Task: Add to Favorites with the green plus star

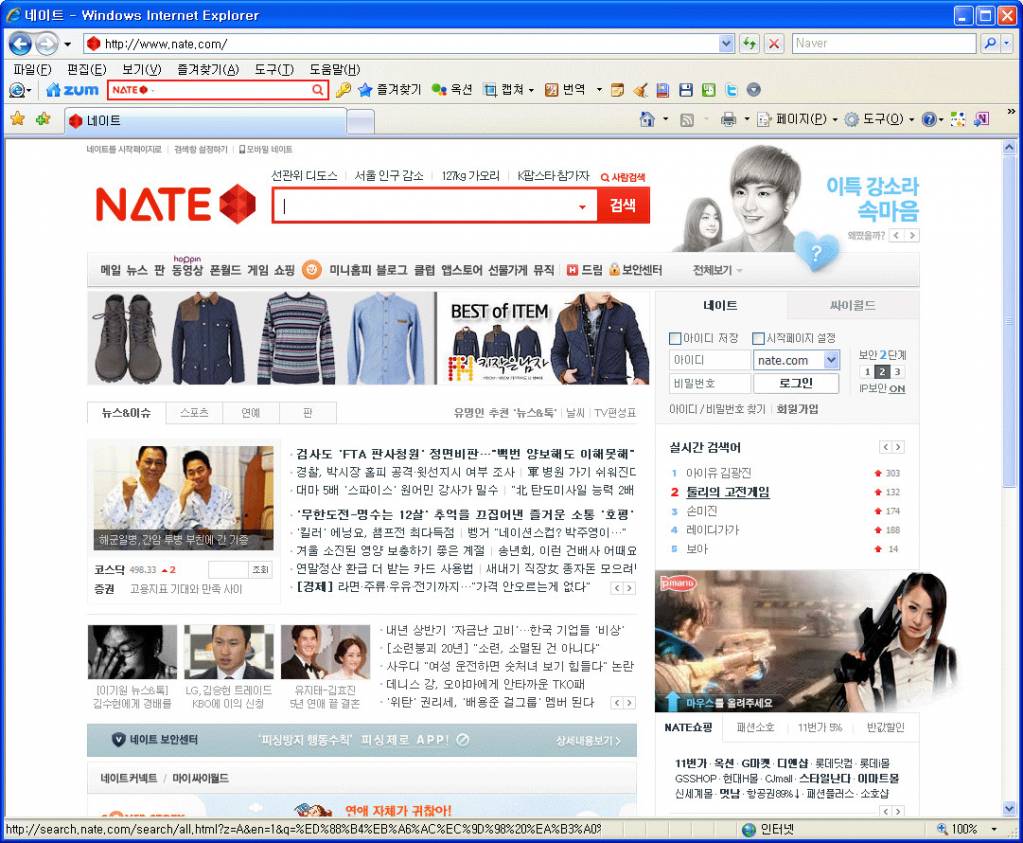Action: pos(43,119)
